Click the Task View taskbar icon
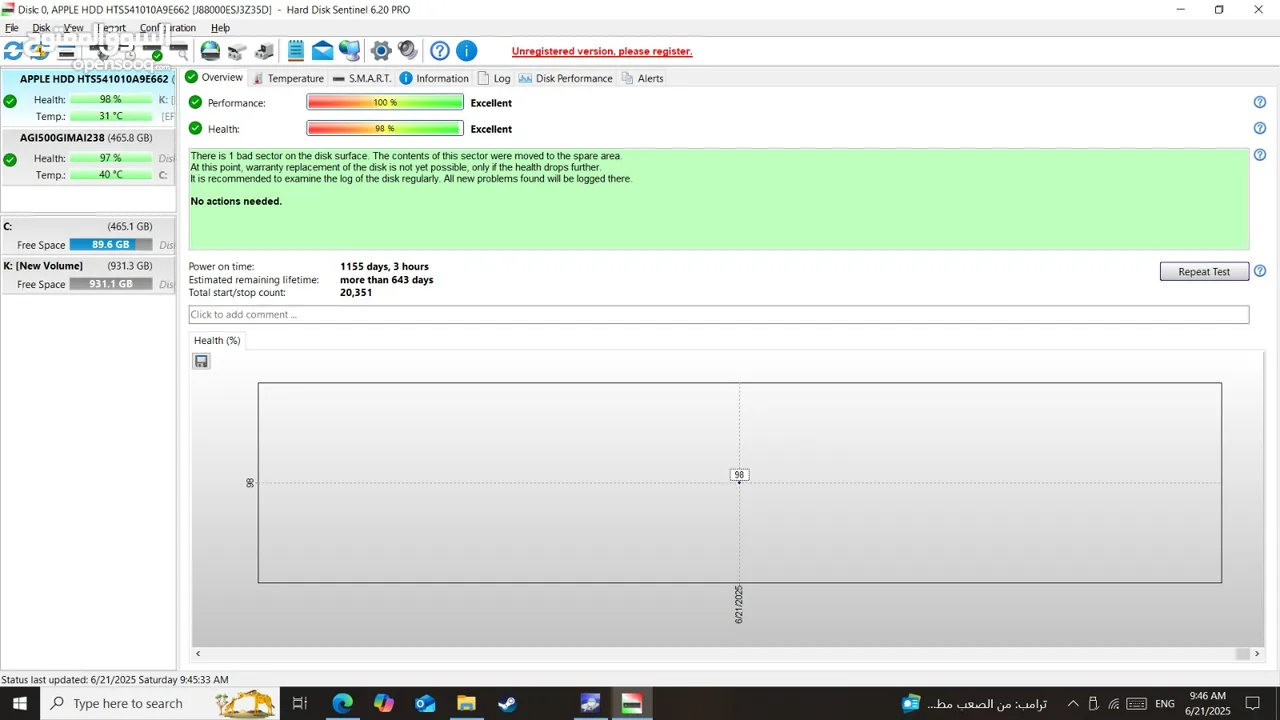The width and height of the screenshot is (1280, 720). tap(300, 703)
